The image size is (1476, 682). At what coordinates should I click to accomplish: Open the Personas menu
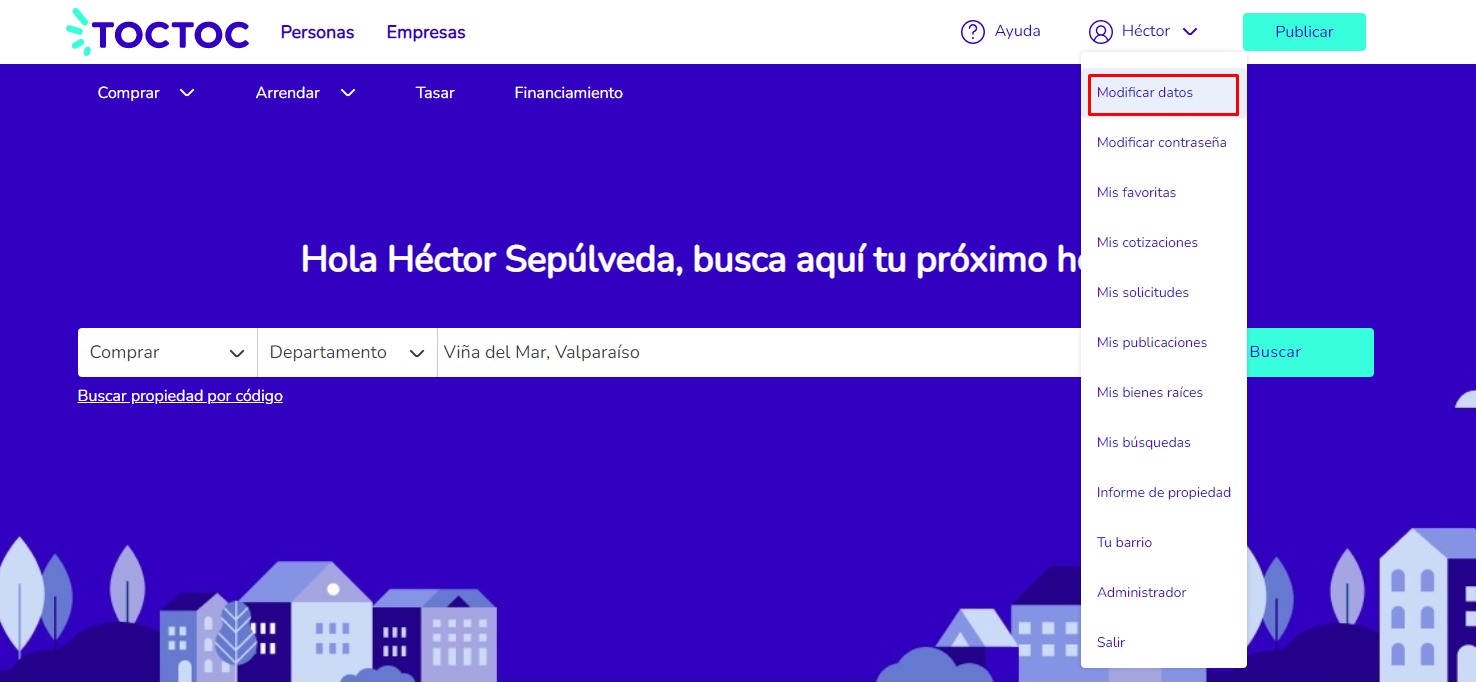(x=317, y=32)
